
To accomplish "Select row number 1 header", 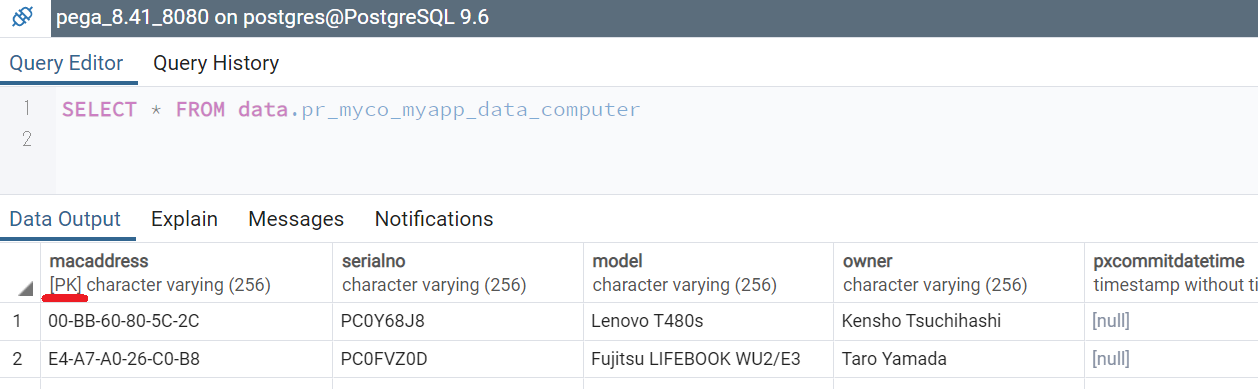I will click(20, 321).
